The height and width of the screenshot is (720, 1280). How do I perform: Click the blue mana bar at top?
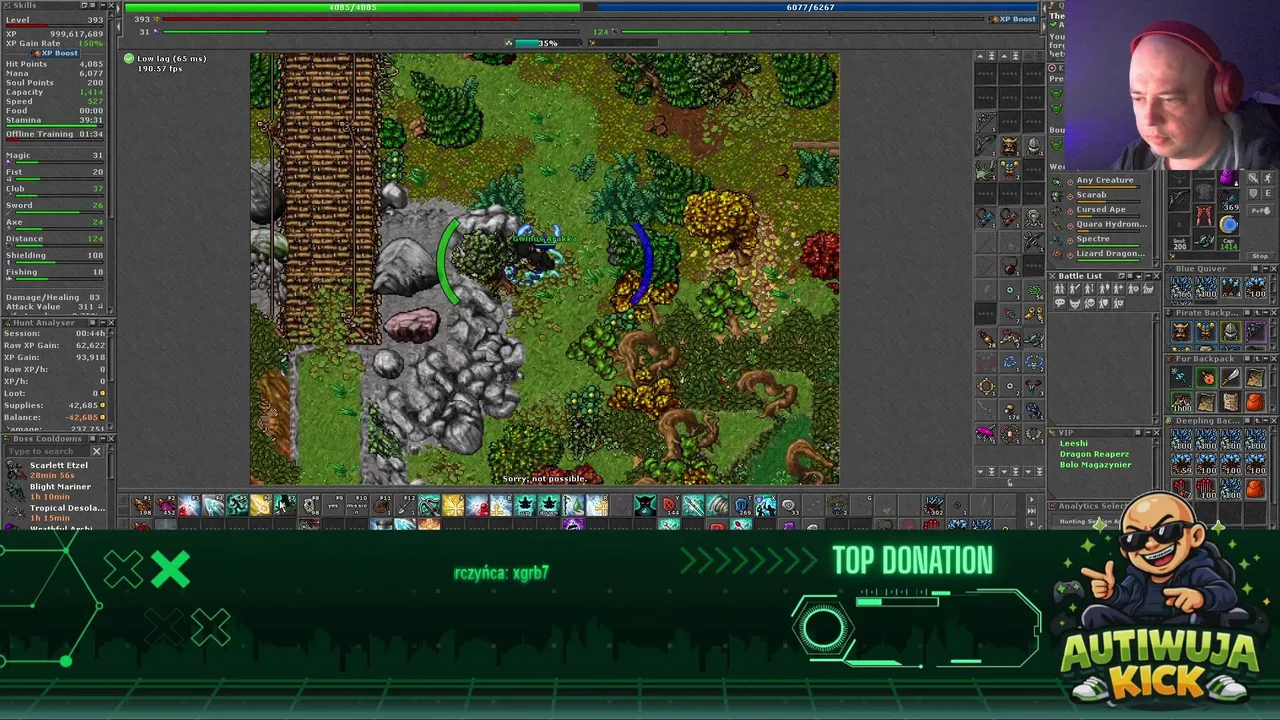[812, 7]
